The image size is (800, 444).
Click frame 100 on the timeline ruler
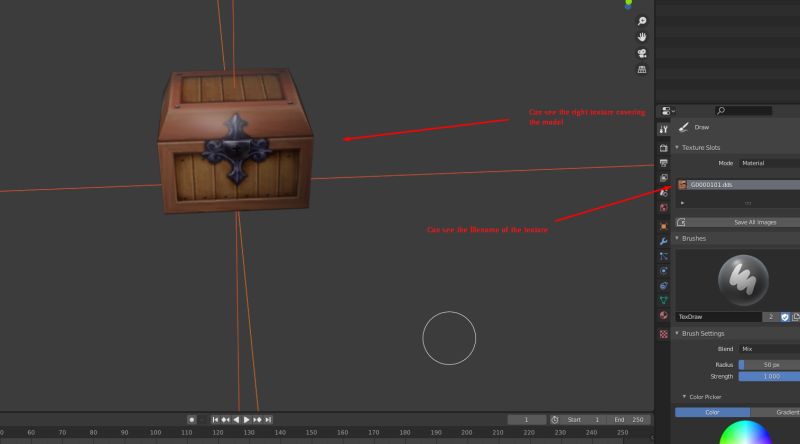tap(156, 432)
